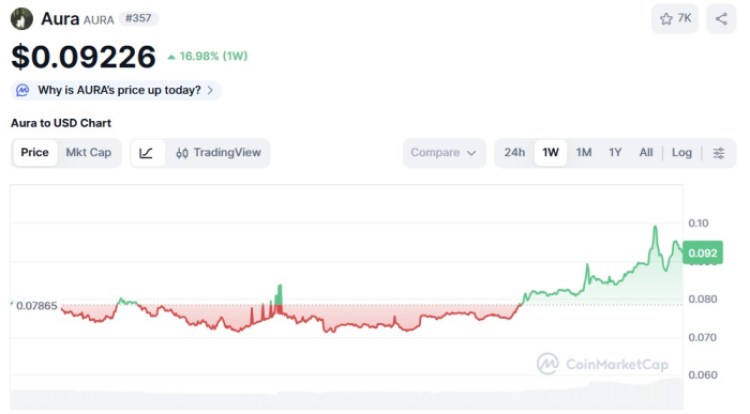Viewport: 750px width, 414px height.
Task: Click the 0.092 current price label
Action: pos(703,254)
